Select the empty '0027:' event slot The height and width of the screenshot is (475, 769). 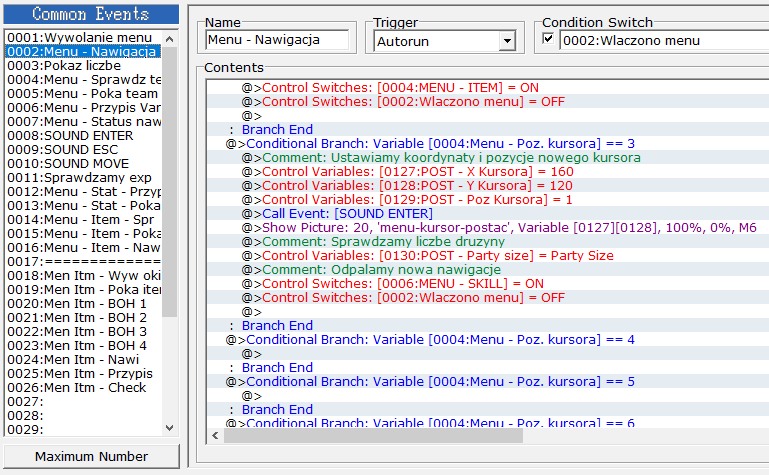click(82, 401)
